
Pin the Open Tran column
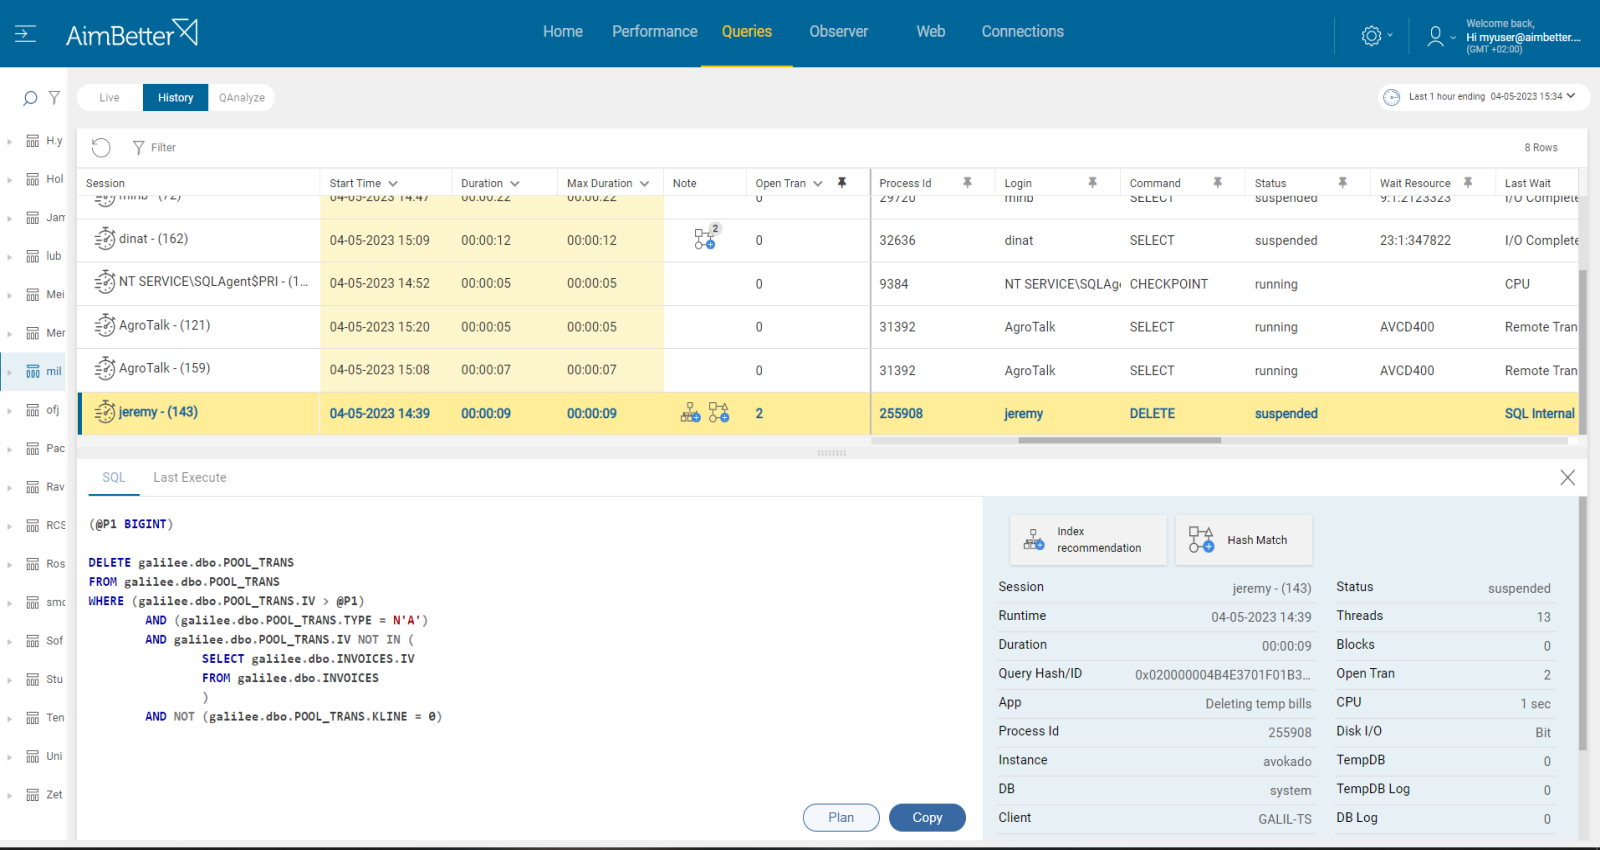tap(842, 183)
